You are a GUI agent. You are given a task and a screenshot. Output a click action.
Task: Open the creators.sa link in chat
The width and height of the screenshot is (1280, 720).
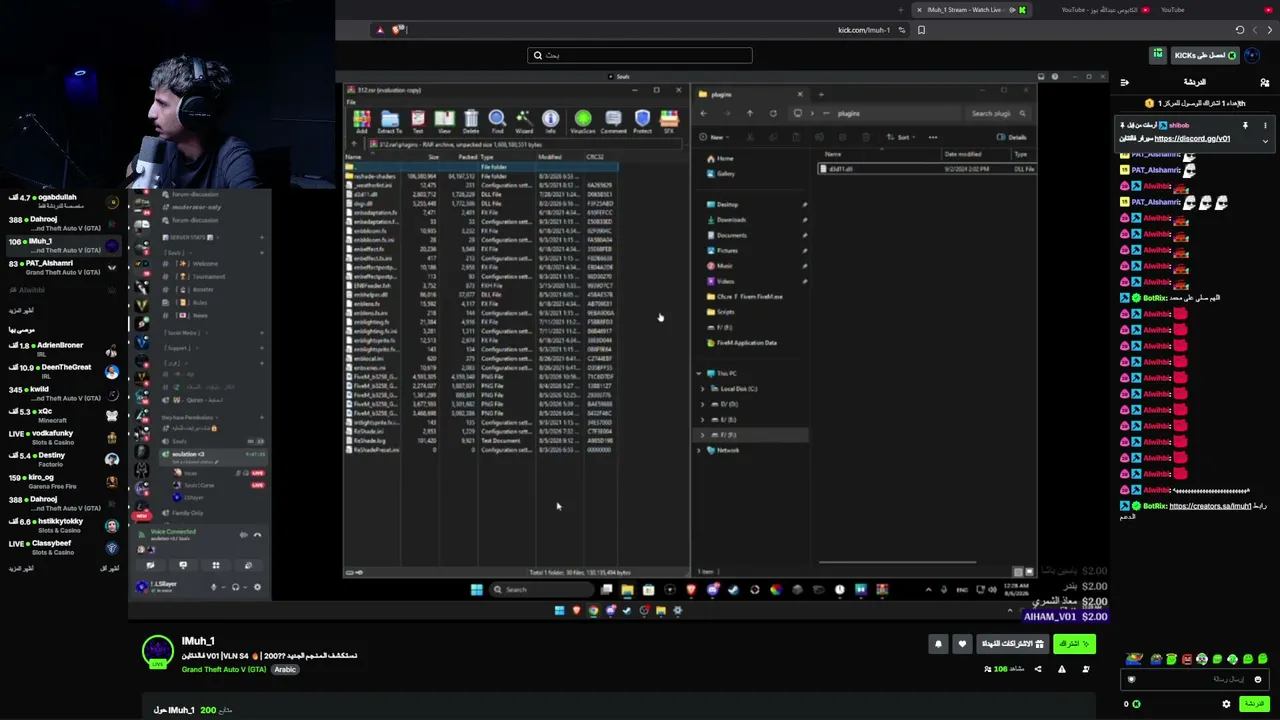tap(1210, 506)
